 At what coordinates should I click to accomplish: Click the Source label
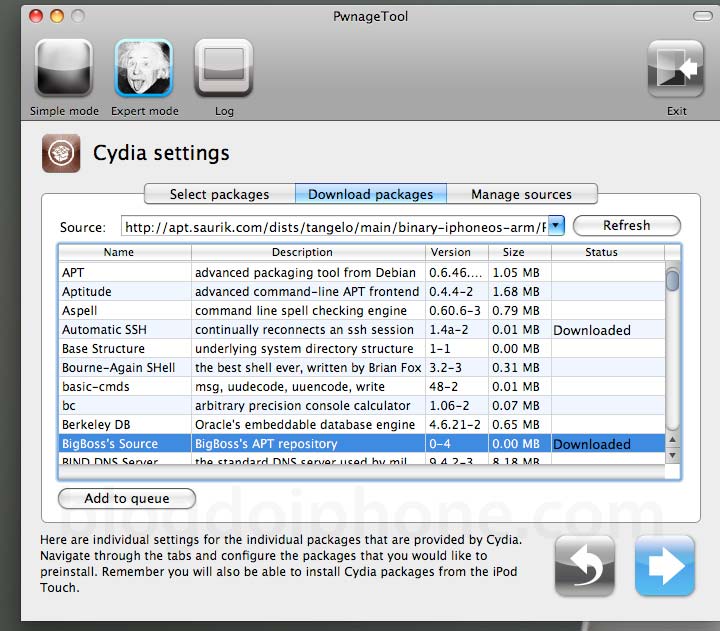pyautogui.click(x=83, y=227)
